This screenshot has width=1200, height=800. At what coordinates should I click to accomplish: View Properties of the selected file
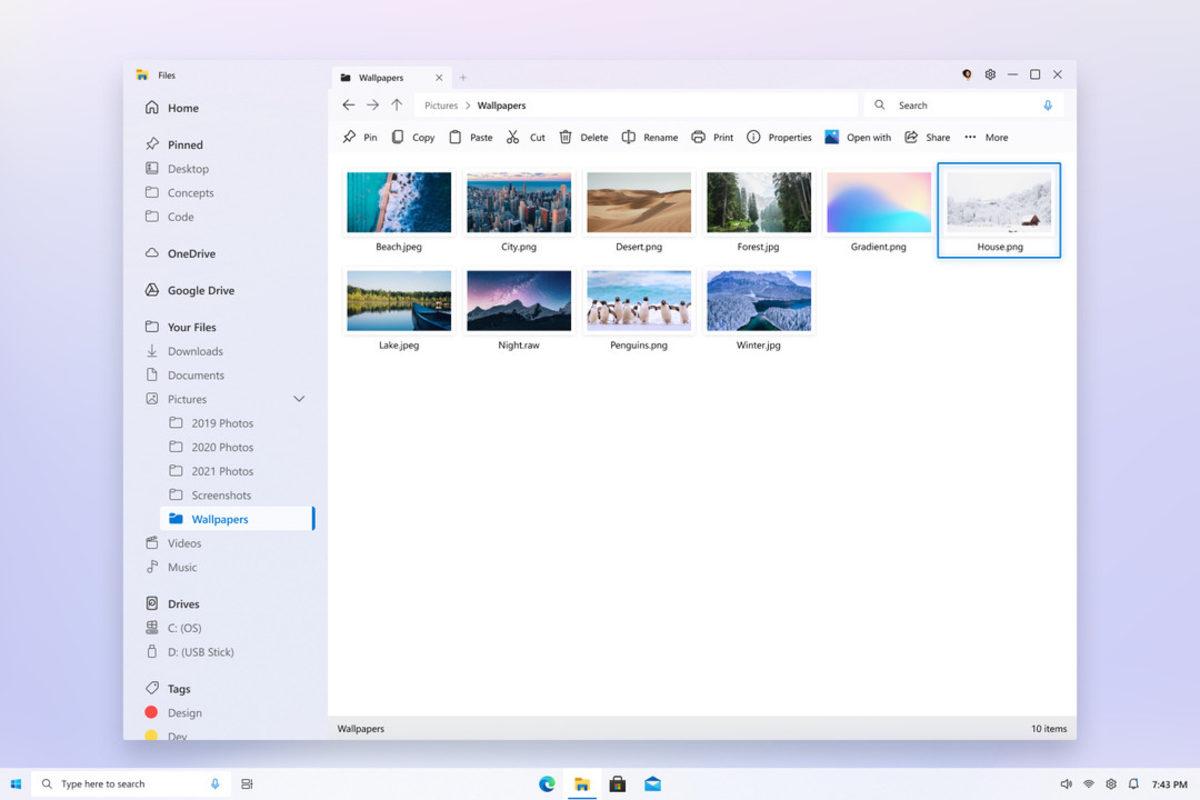coord(779,137)
